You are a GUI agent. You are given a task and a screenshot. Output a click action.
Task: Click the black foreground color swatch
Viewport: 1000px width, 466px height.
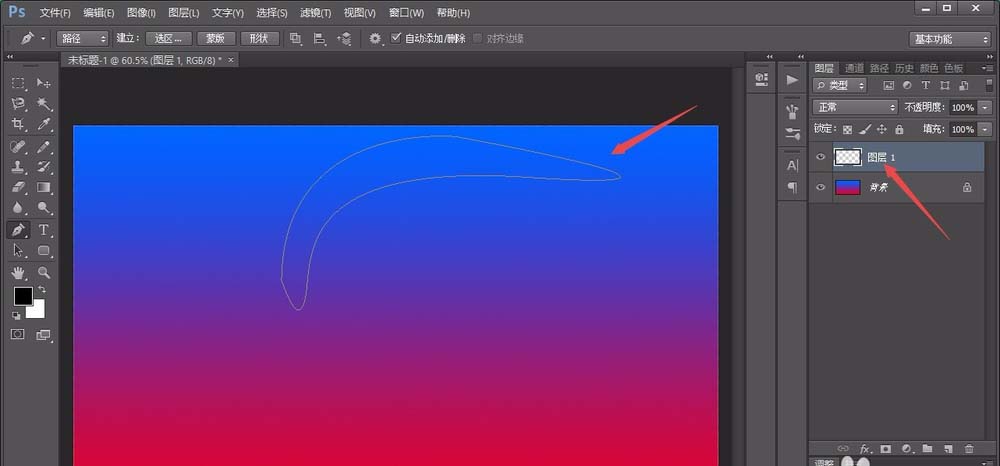[22, 297]
